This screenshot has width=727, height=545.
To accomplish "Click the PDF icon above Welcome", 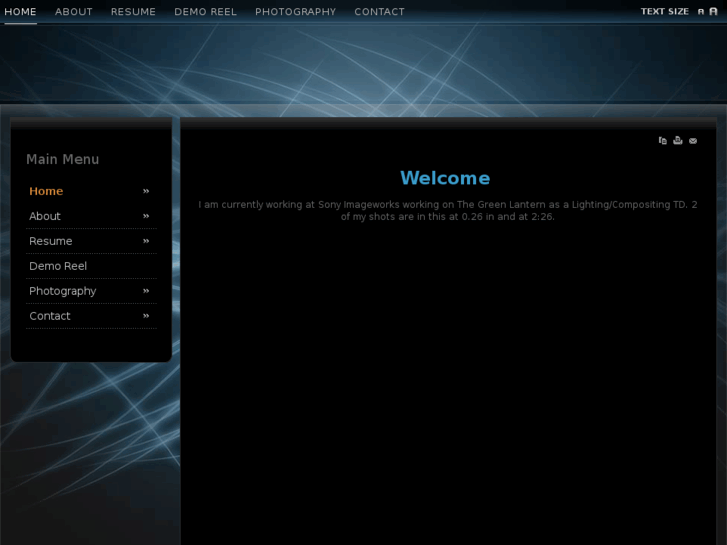I will [x=663, y=141].
